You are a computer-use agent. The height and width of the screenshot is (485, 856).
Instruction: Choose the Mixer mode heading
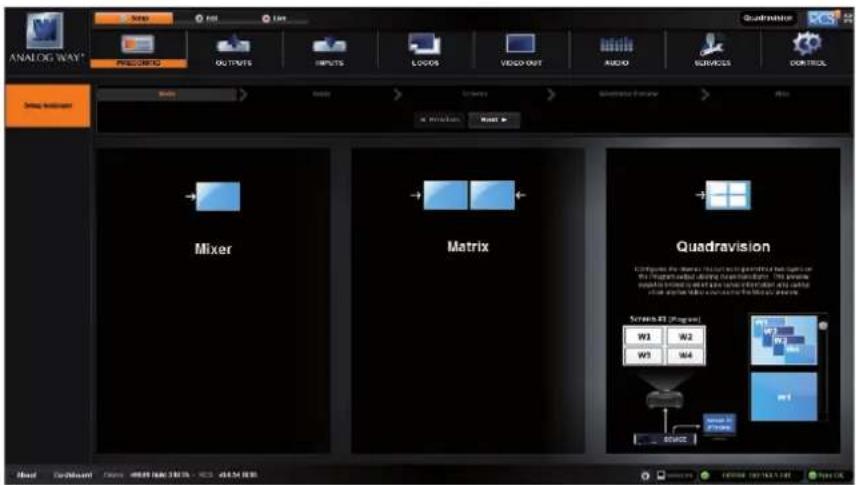213,249
